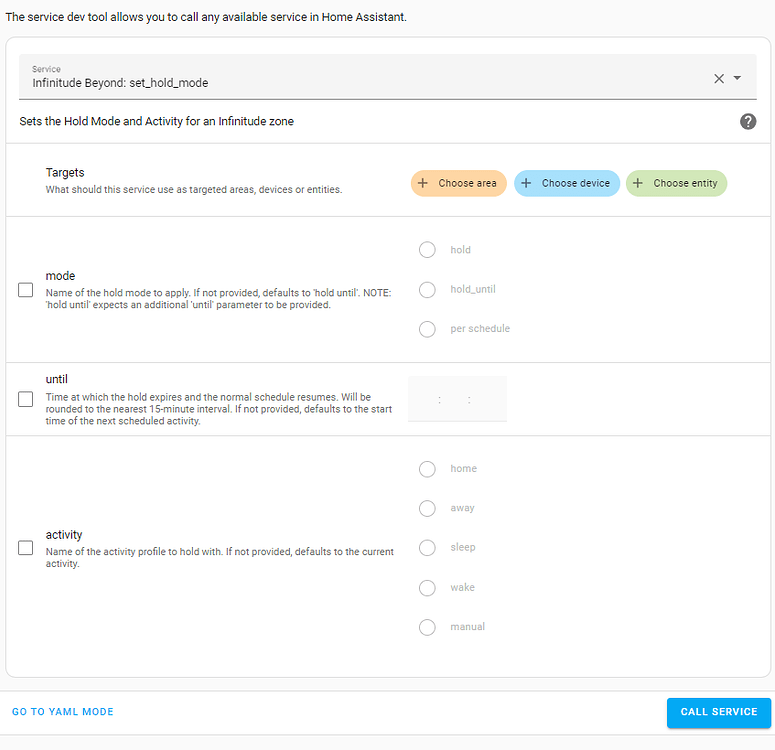Select the per schedule radio option
The height and width of the screenshot is (750, 775).
pyautogui.click(x=427, y=329)
